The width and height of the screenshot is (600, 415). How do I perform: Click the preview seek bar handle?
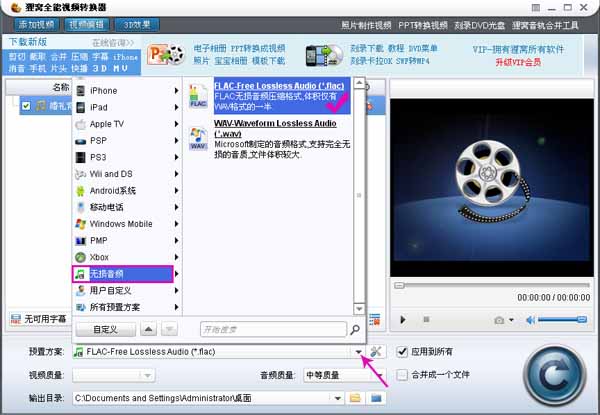(399, 285)
